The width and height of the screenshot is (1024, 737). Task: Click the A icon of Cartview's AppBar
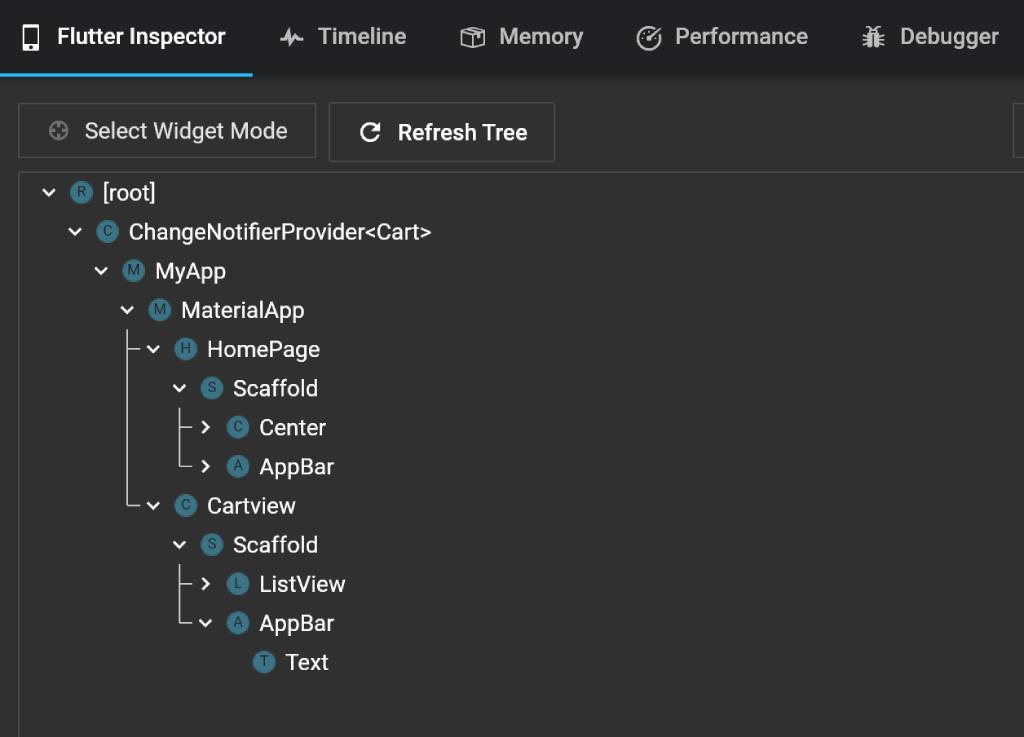tap(238, 623)
